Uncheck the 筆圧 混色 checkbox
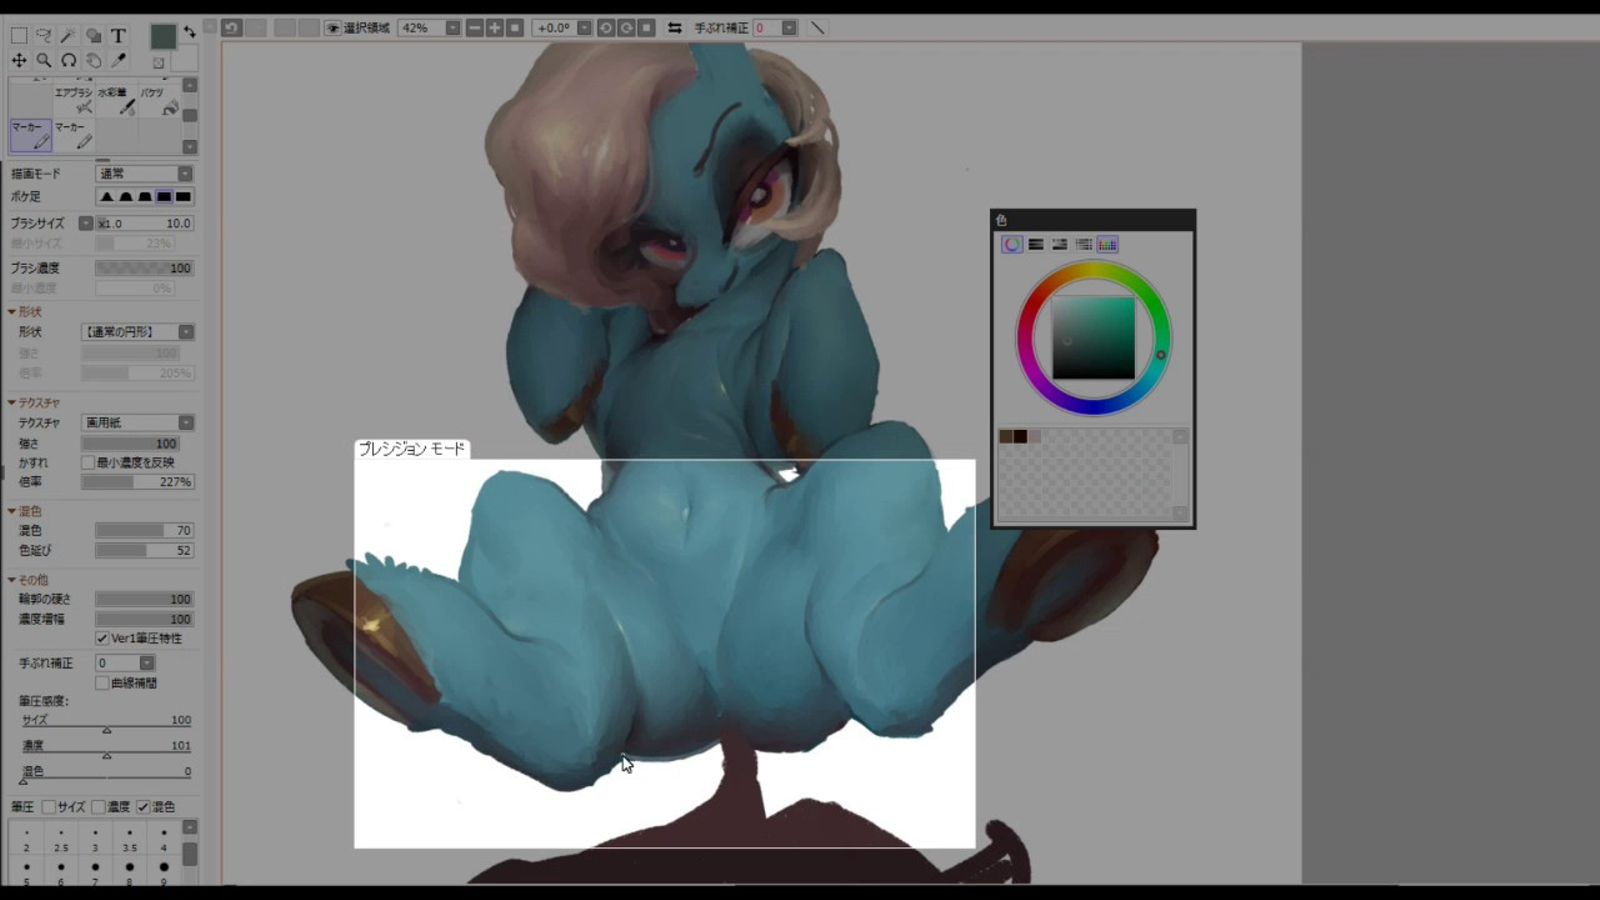The height and width of the screenshot is (900, 1600). (x=143, y=807)
